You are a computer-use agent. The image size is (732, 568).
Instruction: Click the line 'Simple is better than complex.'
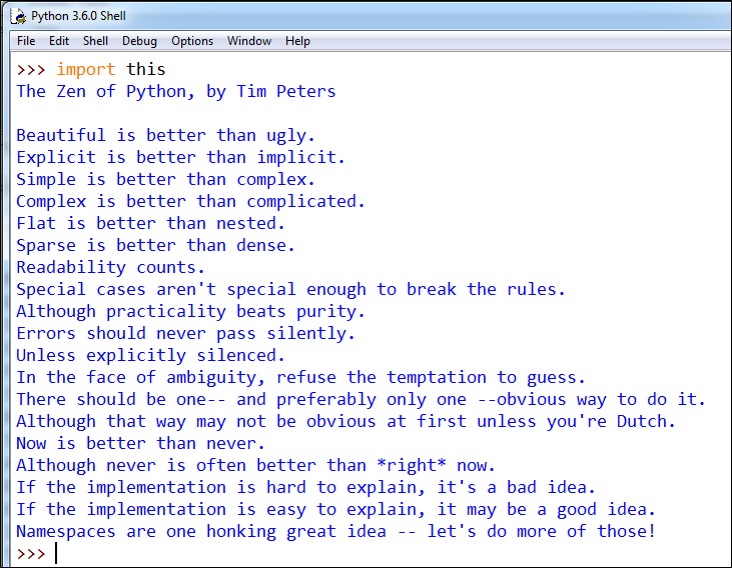(166, 180)
